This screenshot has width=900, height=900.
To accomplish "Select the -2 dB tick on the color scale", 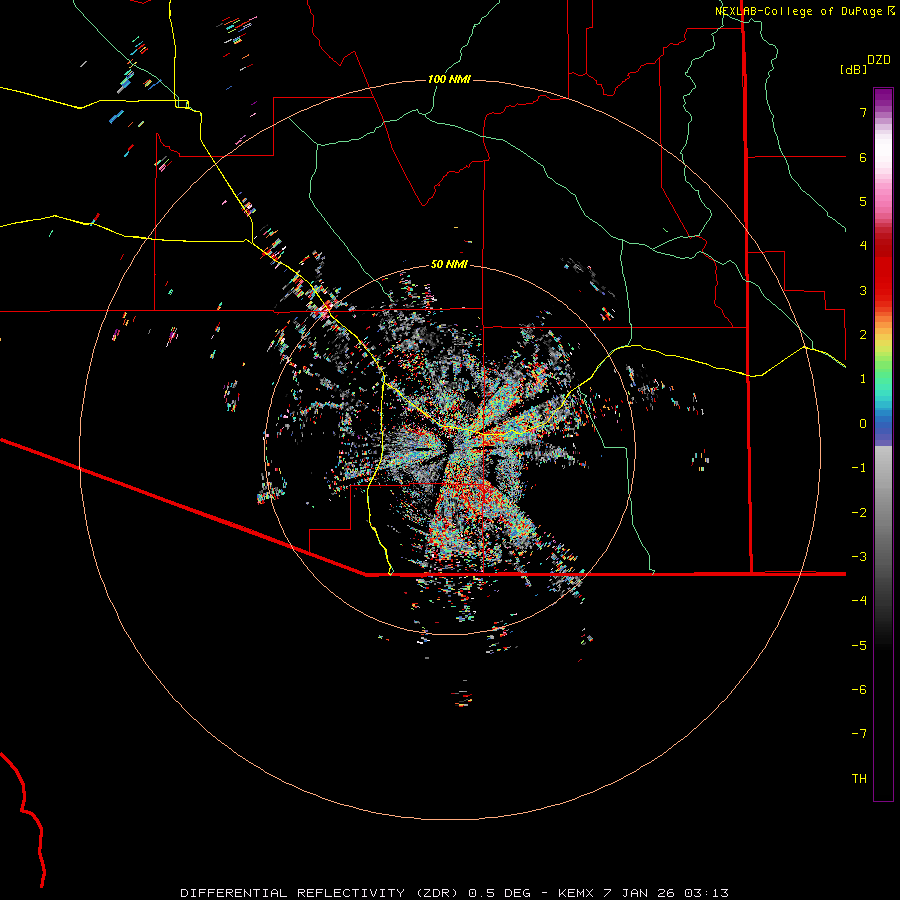I will tap(859, 513).
